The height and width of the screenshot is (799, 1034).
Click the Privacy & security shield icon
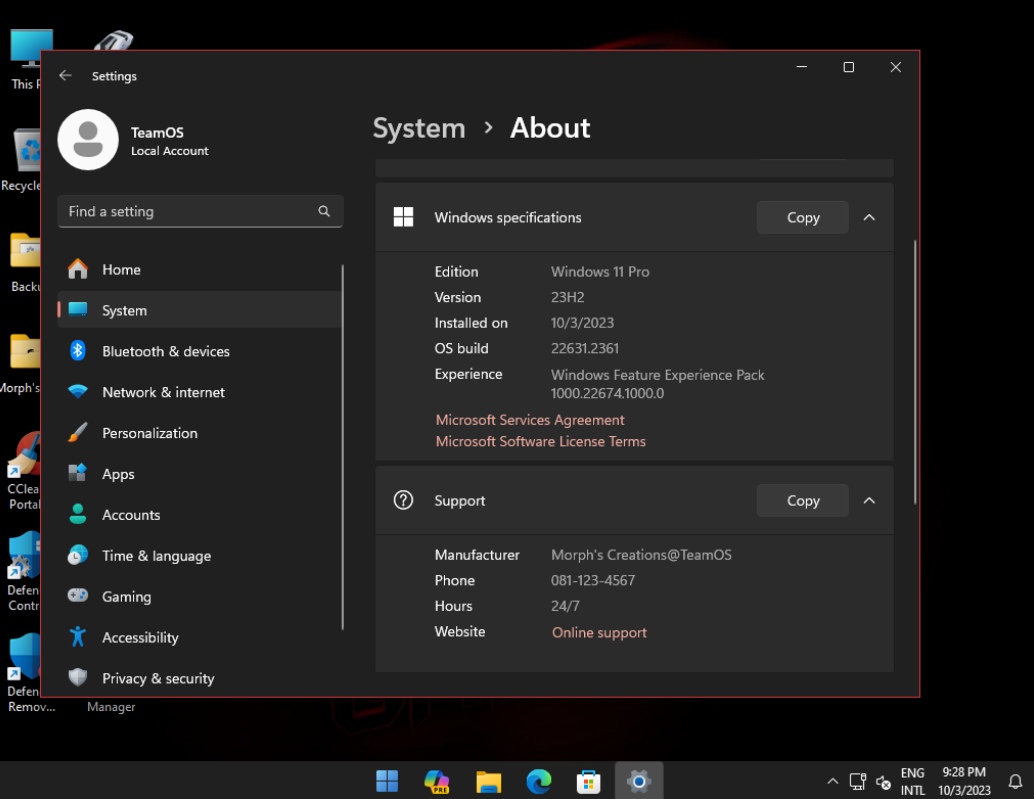78,678
